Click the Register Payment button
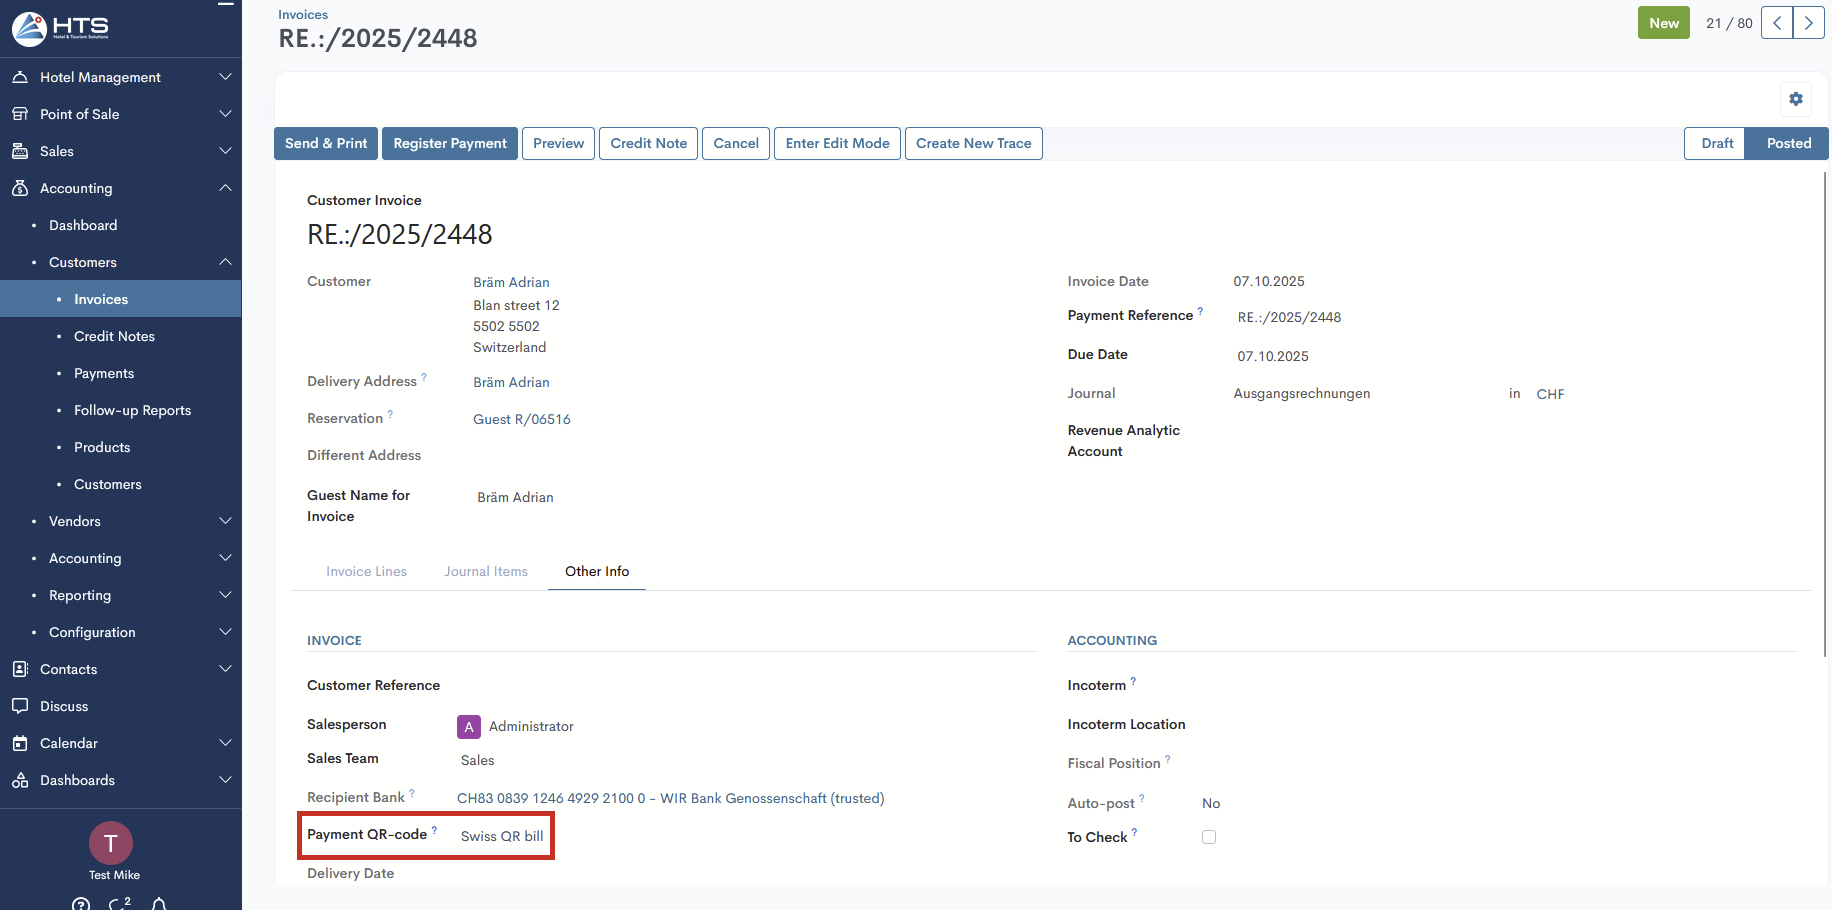This screenshot has height=910, width=1832. 450,143
